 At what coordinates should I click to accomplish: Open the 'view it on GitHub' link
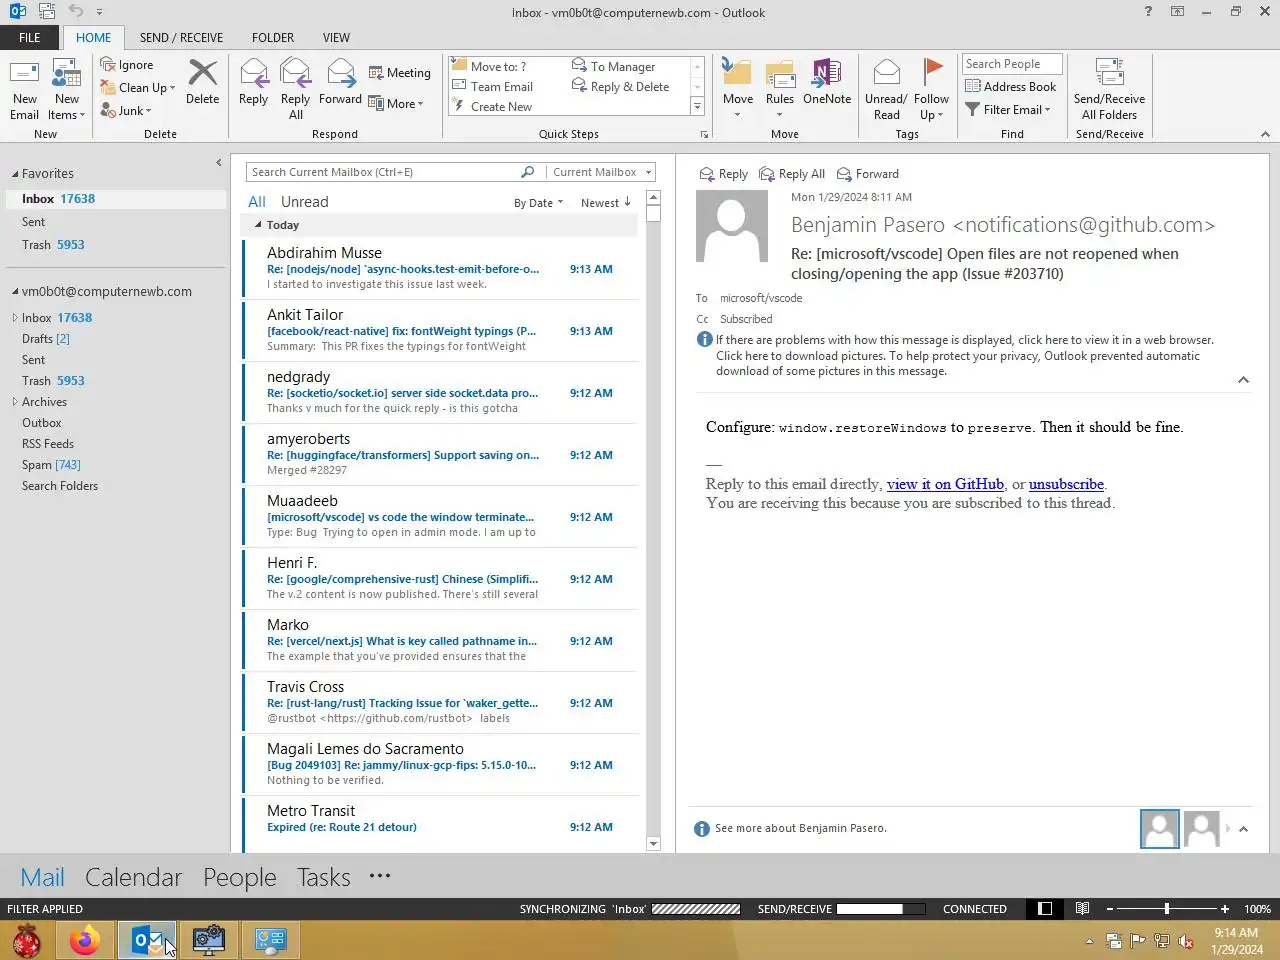[945, 484]
